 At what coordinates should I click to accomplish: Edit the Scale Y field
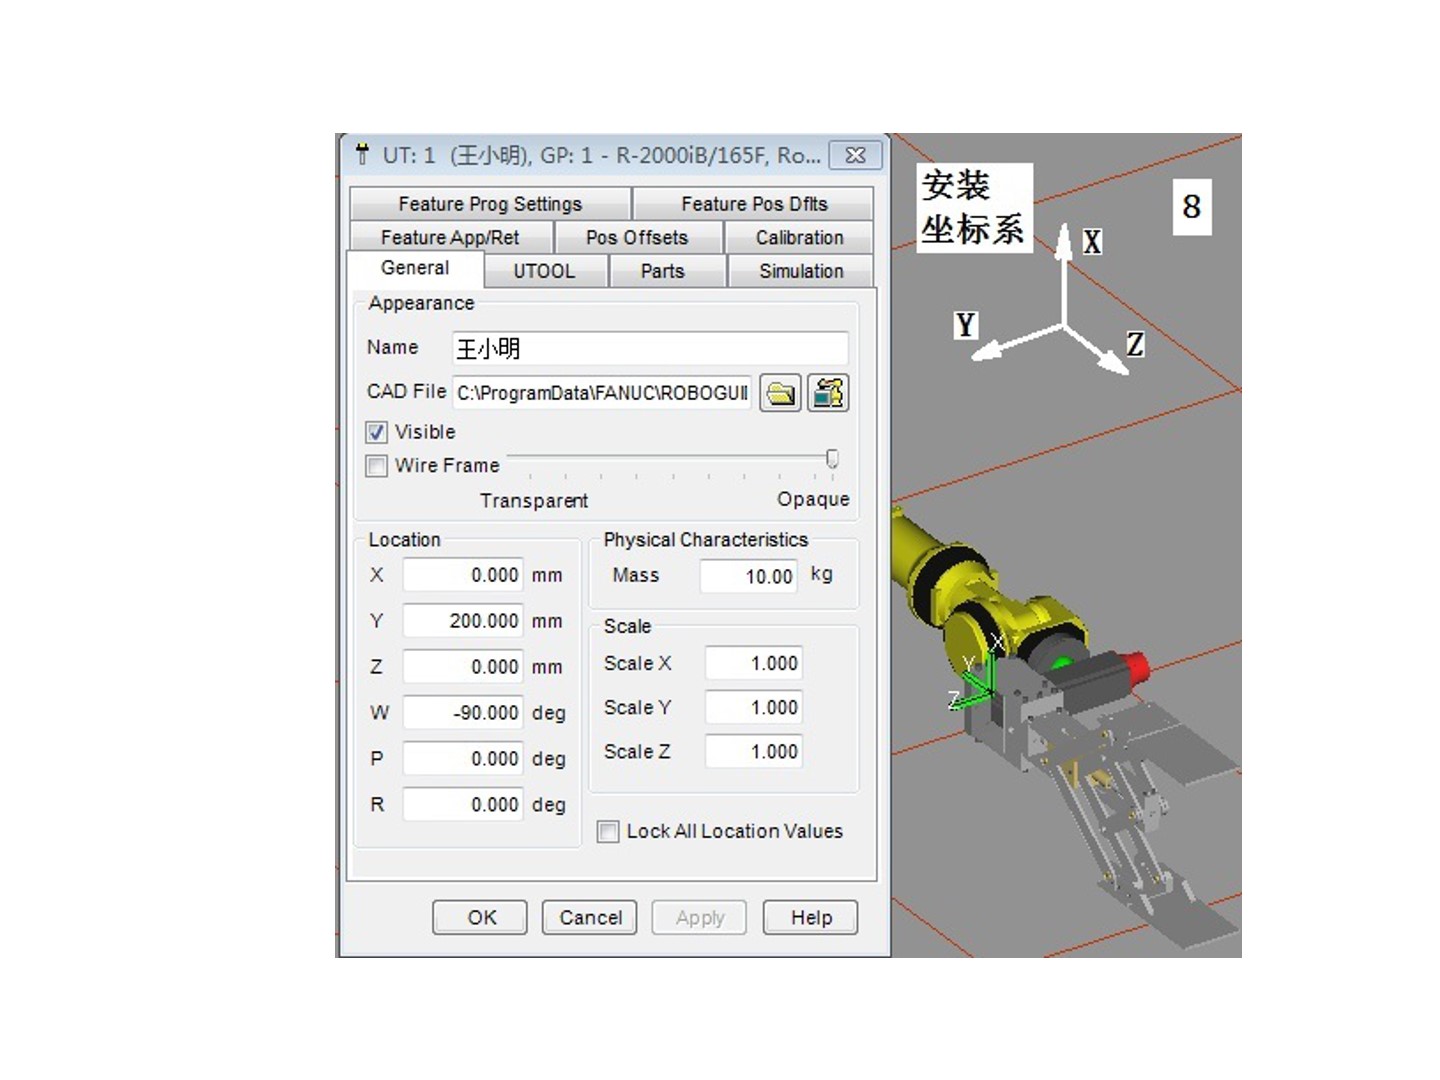(x=754, y=708)
